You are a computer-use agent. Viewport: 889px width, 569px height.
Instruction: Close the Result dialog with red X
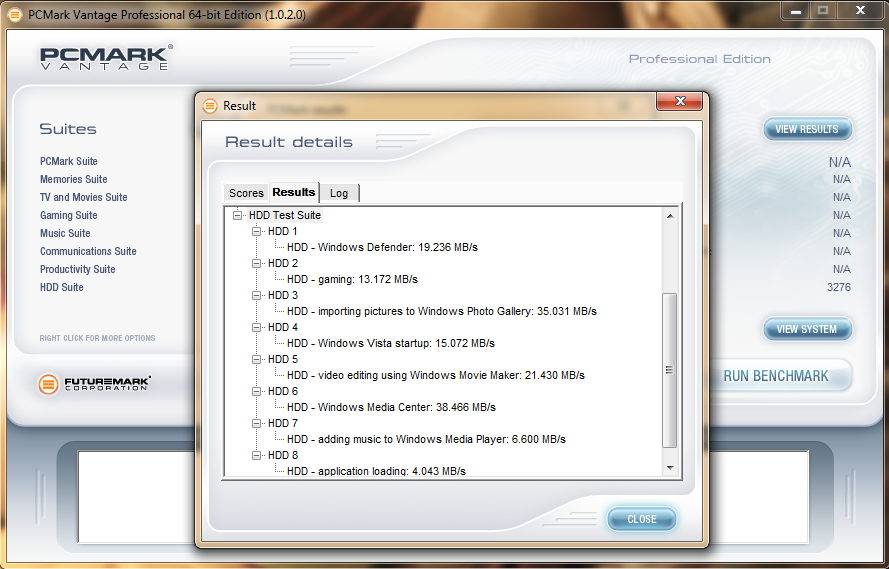click(680, 101)
